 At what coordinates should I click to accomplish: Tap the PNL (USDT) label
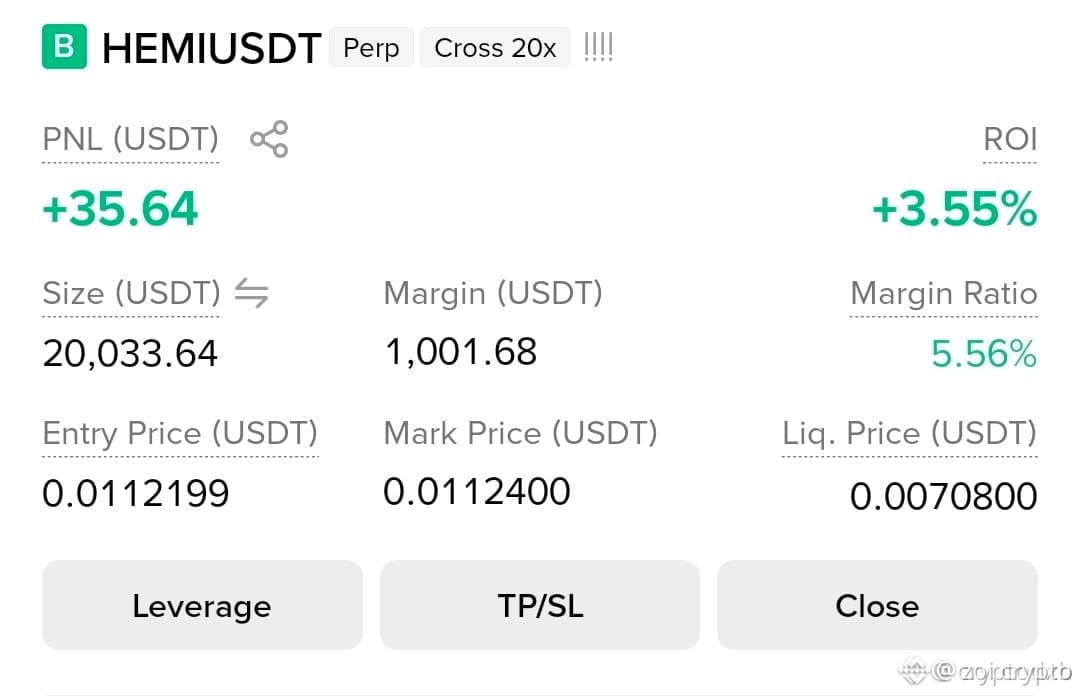(x=130, y=139)
